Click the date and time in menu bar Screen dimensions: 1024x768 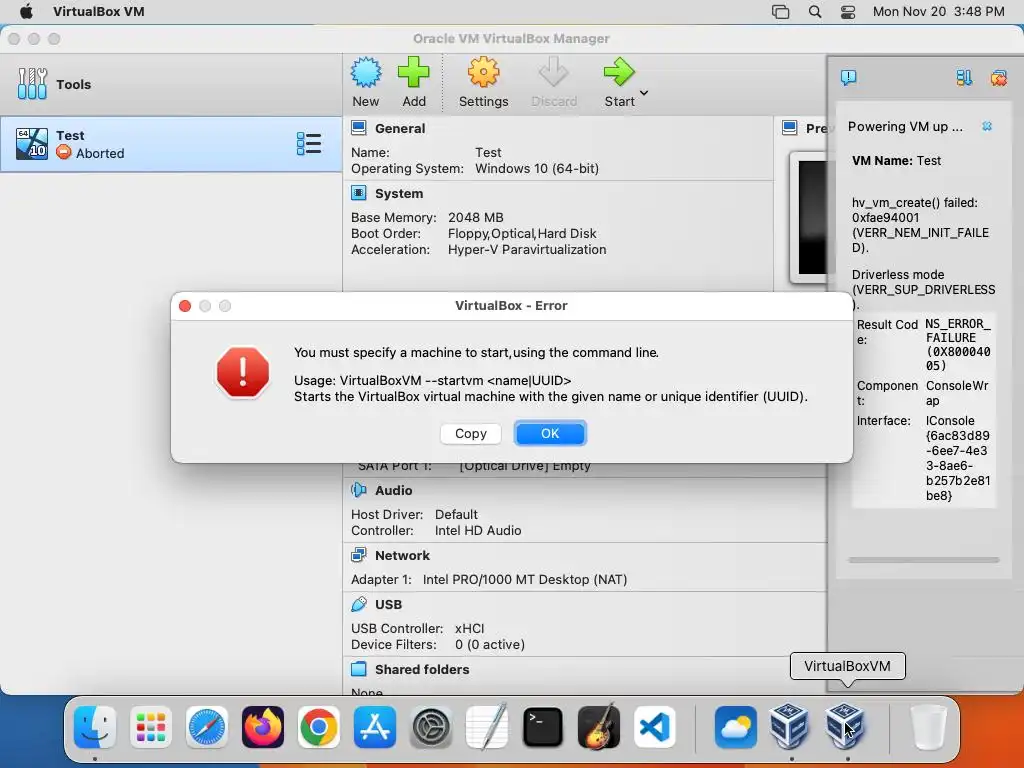(x=938, y=12)
